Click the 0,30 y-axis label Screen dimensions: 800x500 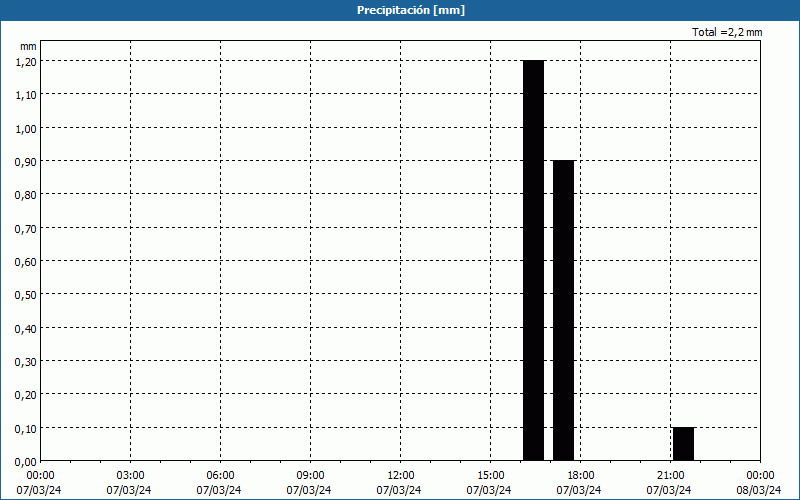tap(26, 362)
